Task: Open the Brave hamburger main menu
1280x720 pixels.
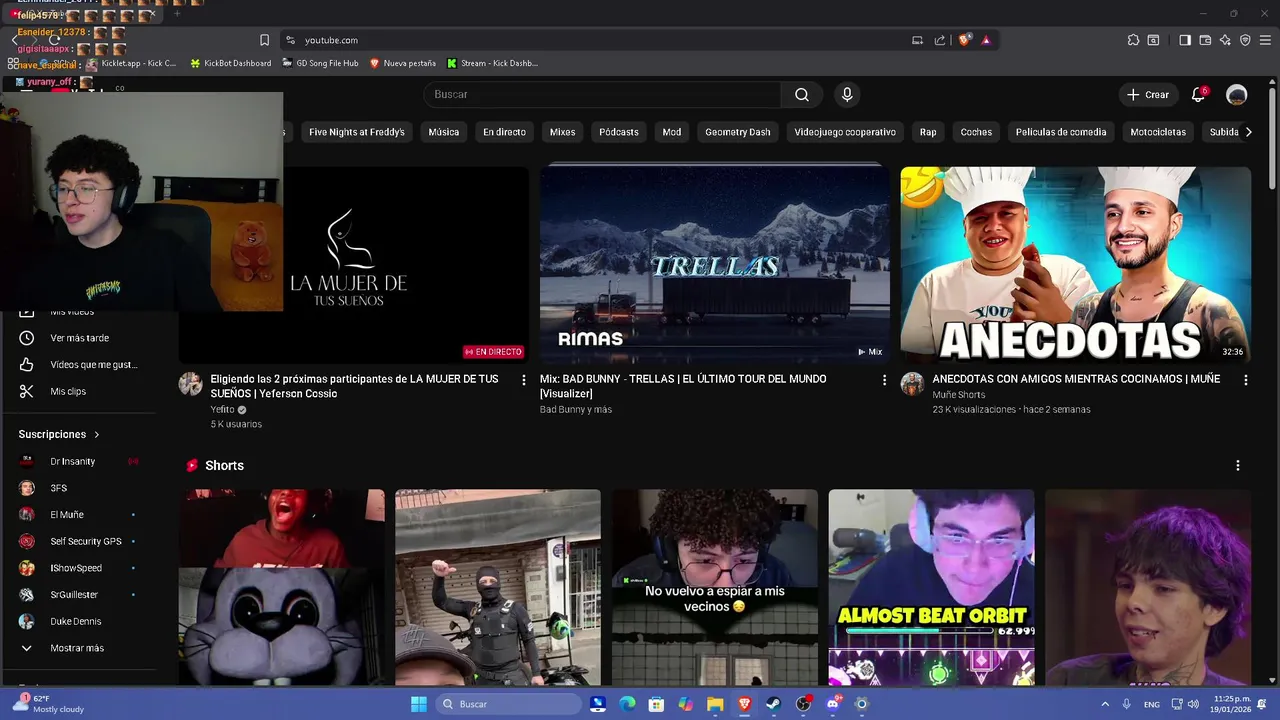Action: (x=1265, y=40)
